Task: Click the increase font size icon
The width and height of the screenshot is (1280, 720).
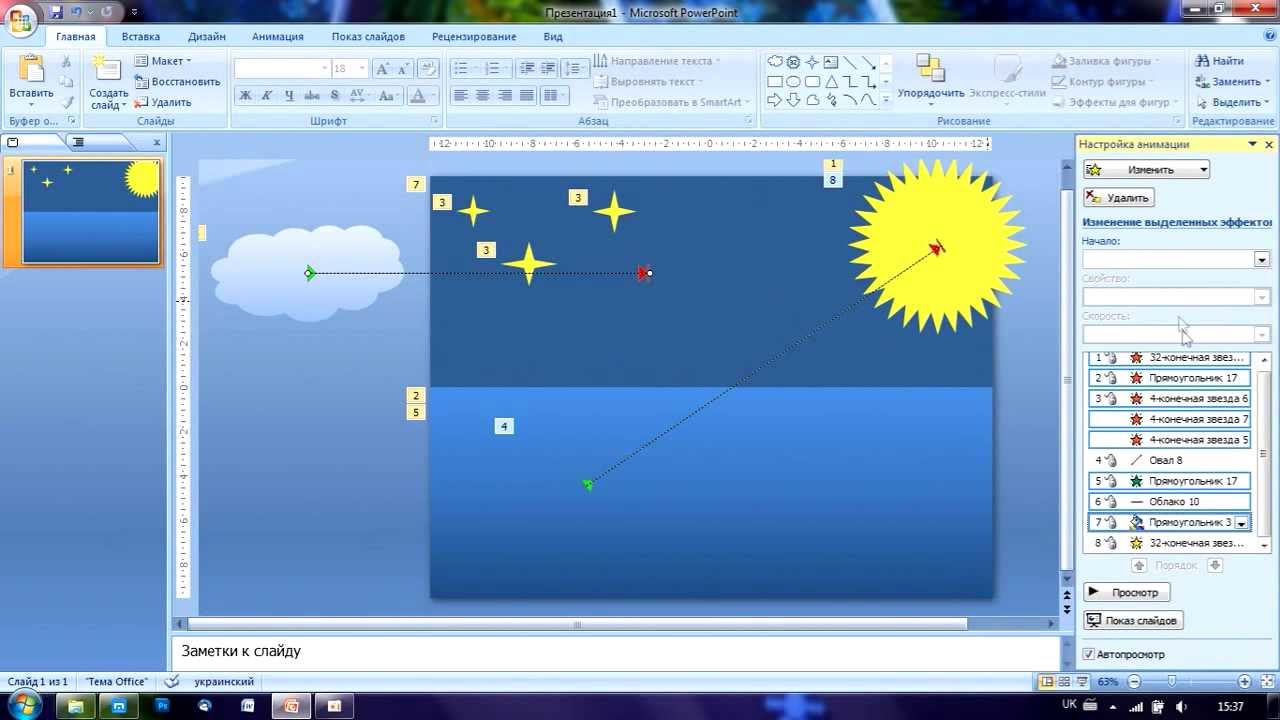Action: 382,69
